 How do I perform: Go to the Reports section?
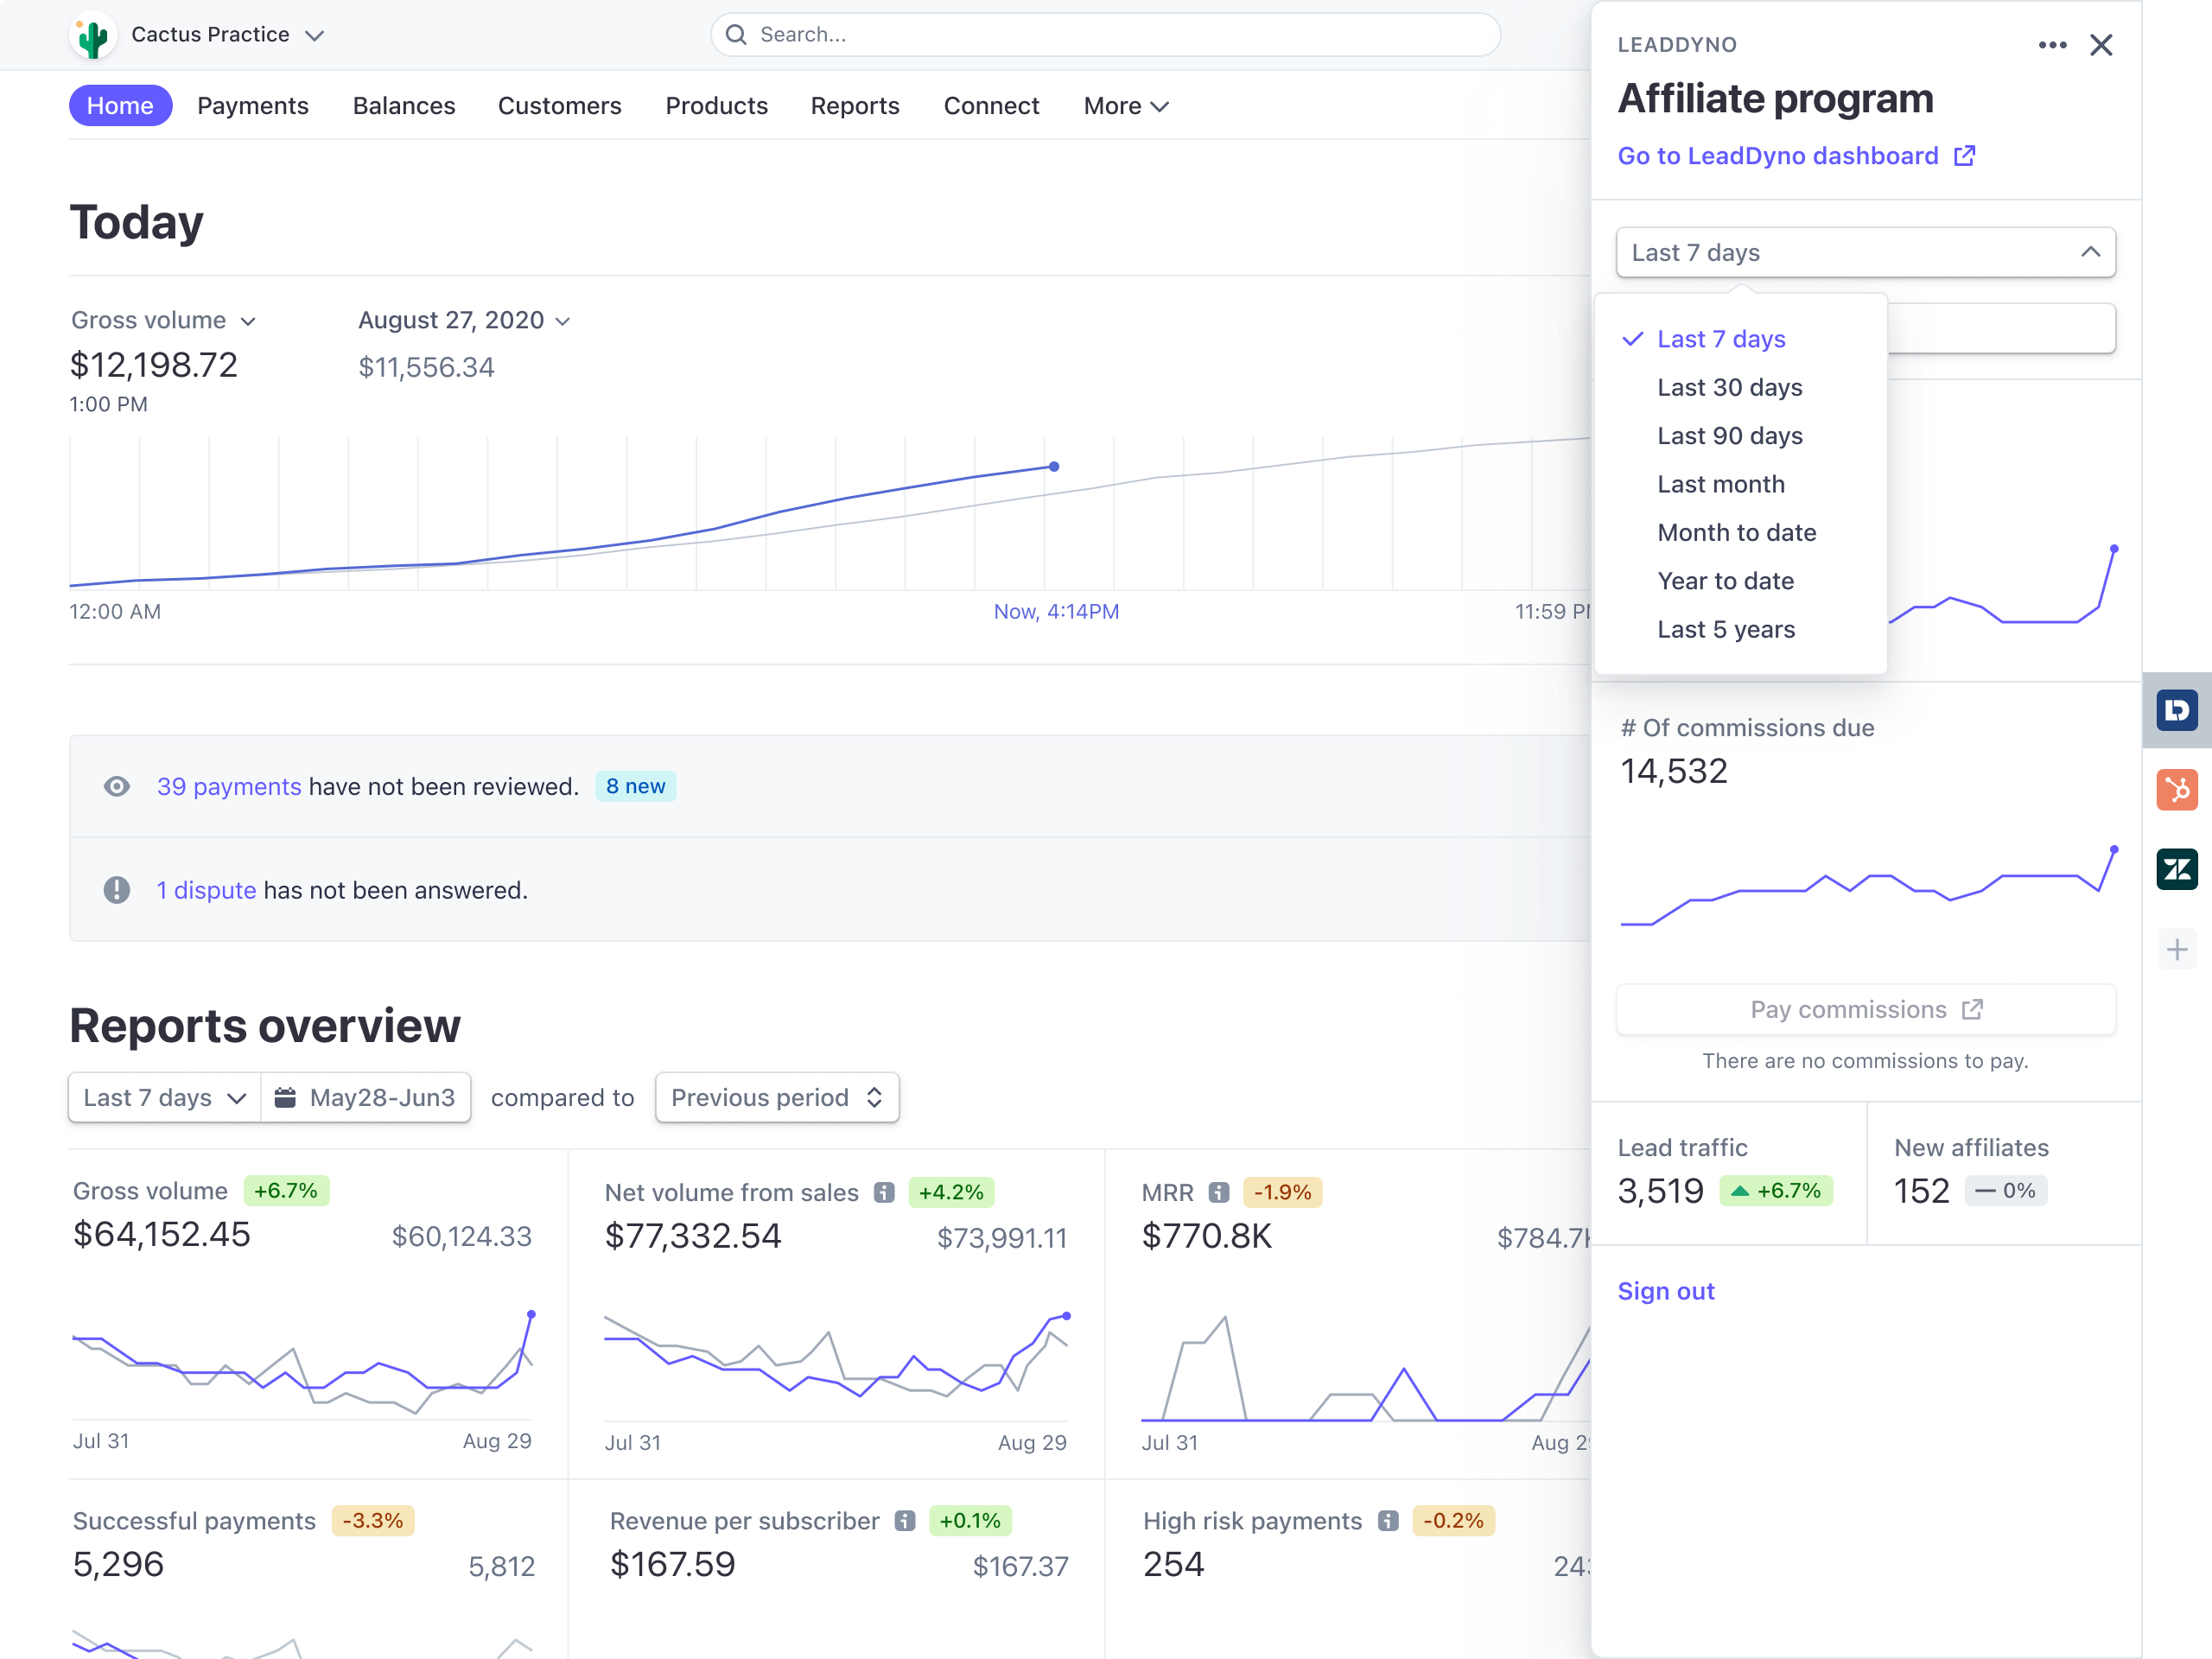click(854, 106)
